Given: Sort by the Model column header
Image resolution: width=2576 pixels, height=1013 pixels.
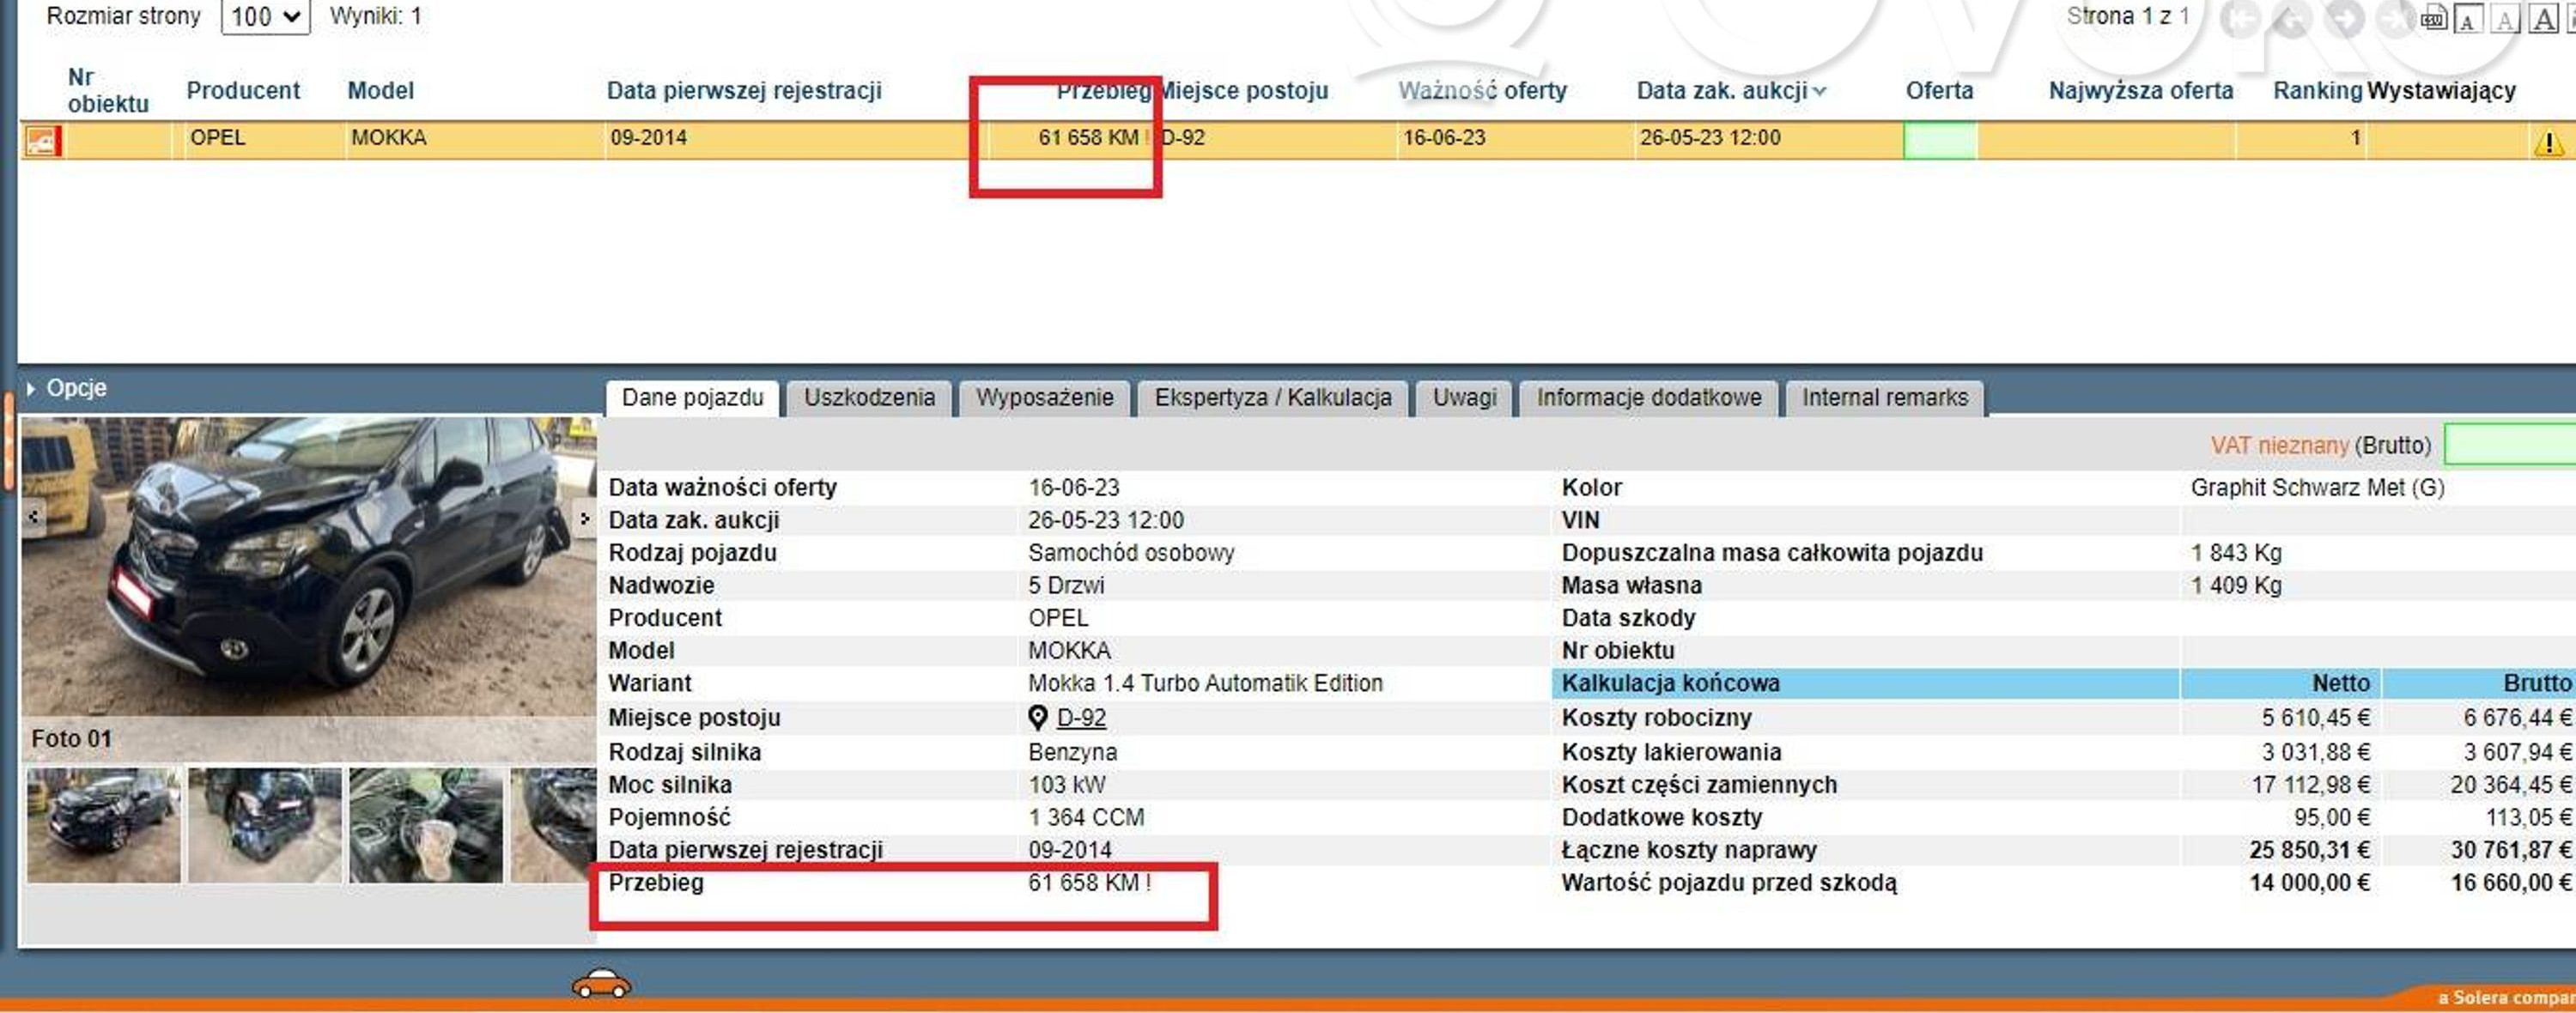Looking at the screenshot, I should [380, 91].
